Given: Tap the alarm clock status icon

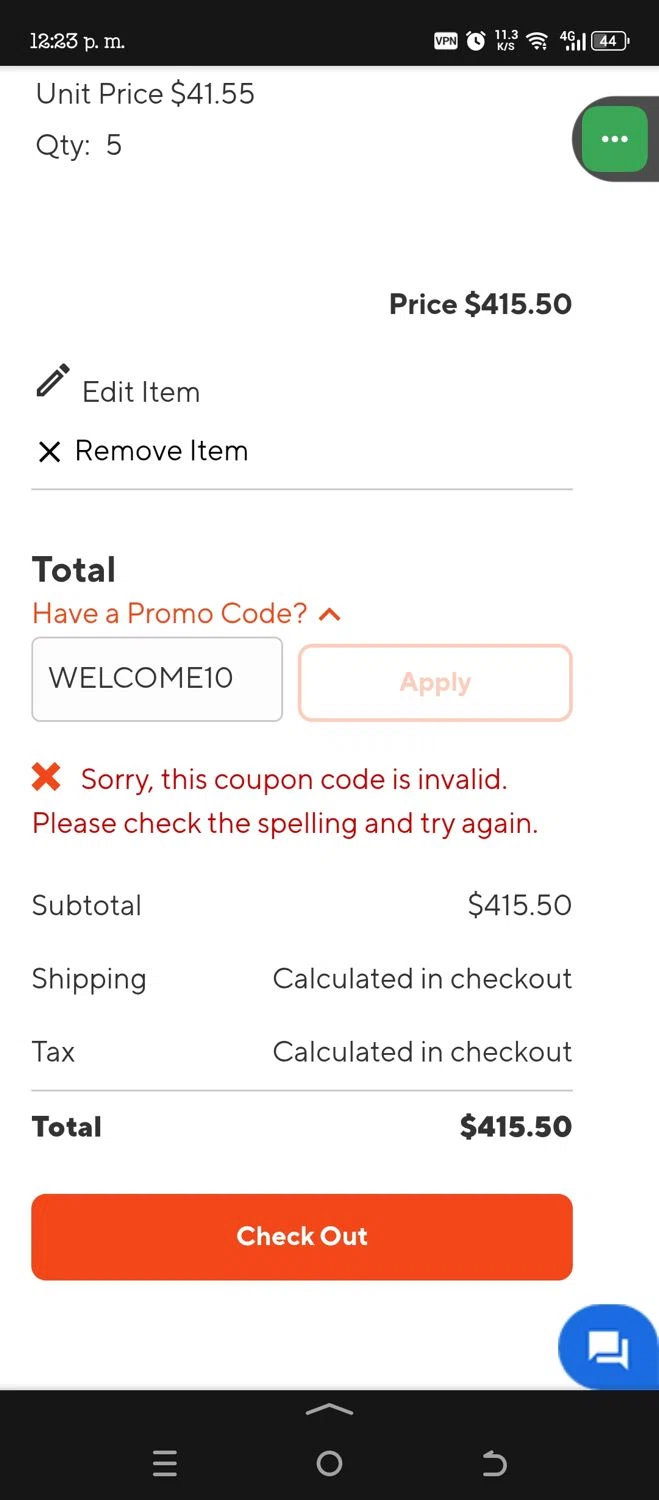Looking at the screenshot, I should coord(476,41).
